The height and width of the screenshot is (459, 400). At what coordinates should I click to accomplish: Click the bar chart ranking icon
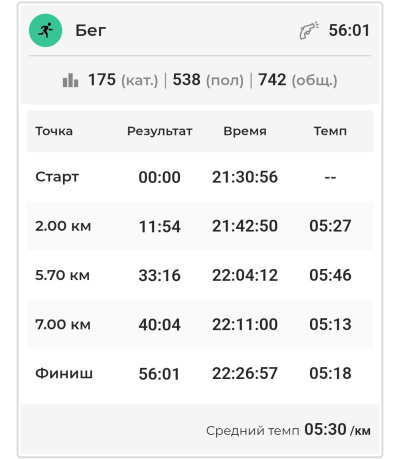[70, 80]
